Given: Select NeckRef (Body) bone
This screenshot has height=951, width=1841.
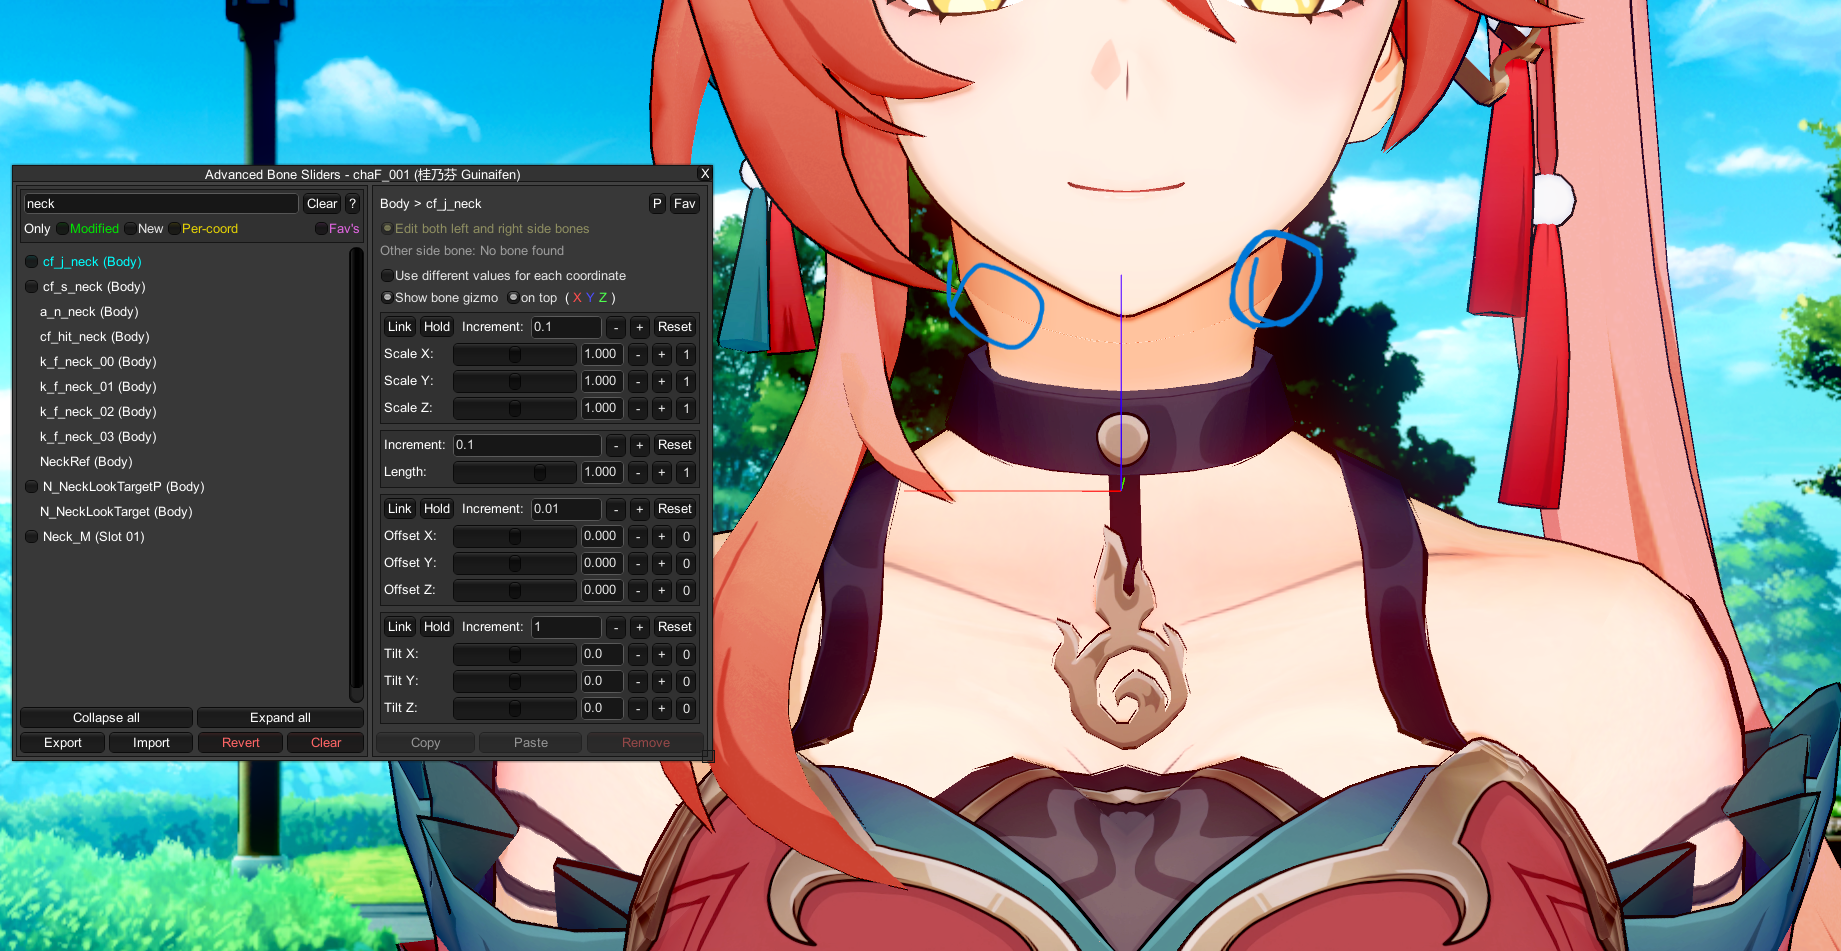Looking at the screenshot, I should (x=86, y=462).
